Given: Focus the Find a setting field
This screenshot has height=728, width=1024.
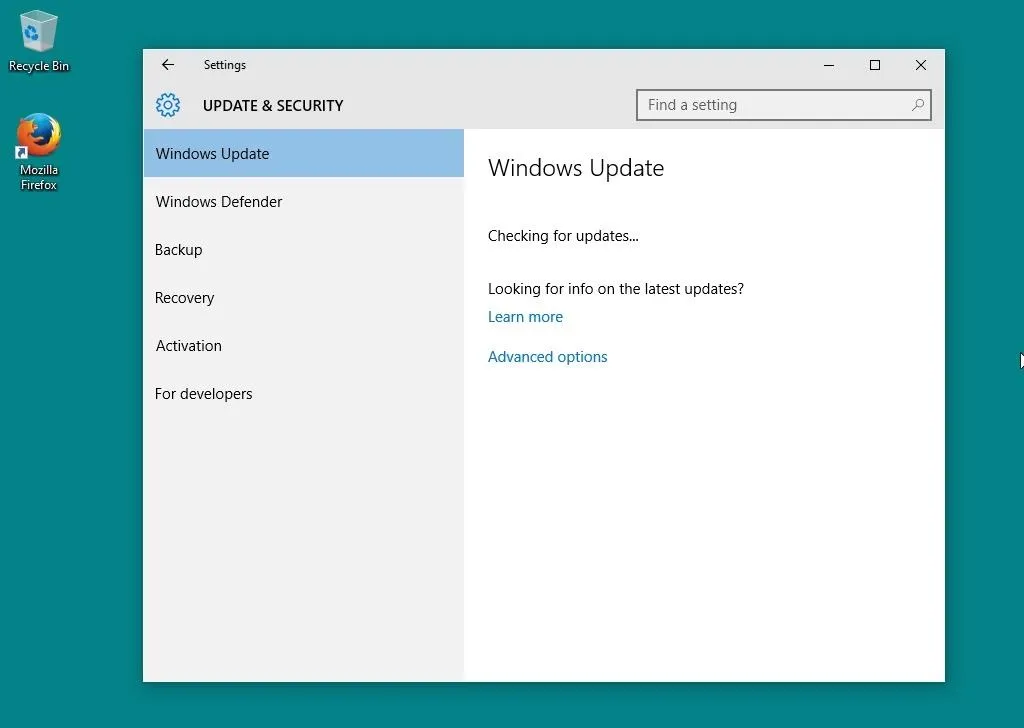Looking at the screenshot, I should coord(783,105).
